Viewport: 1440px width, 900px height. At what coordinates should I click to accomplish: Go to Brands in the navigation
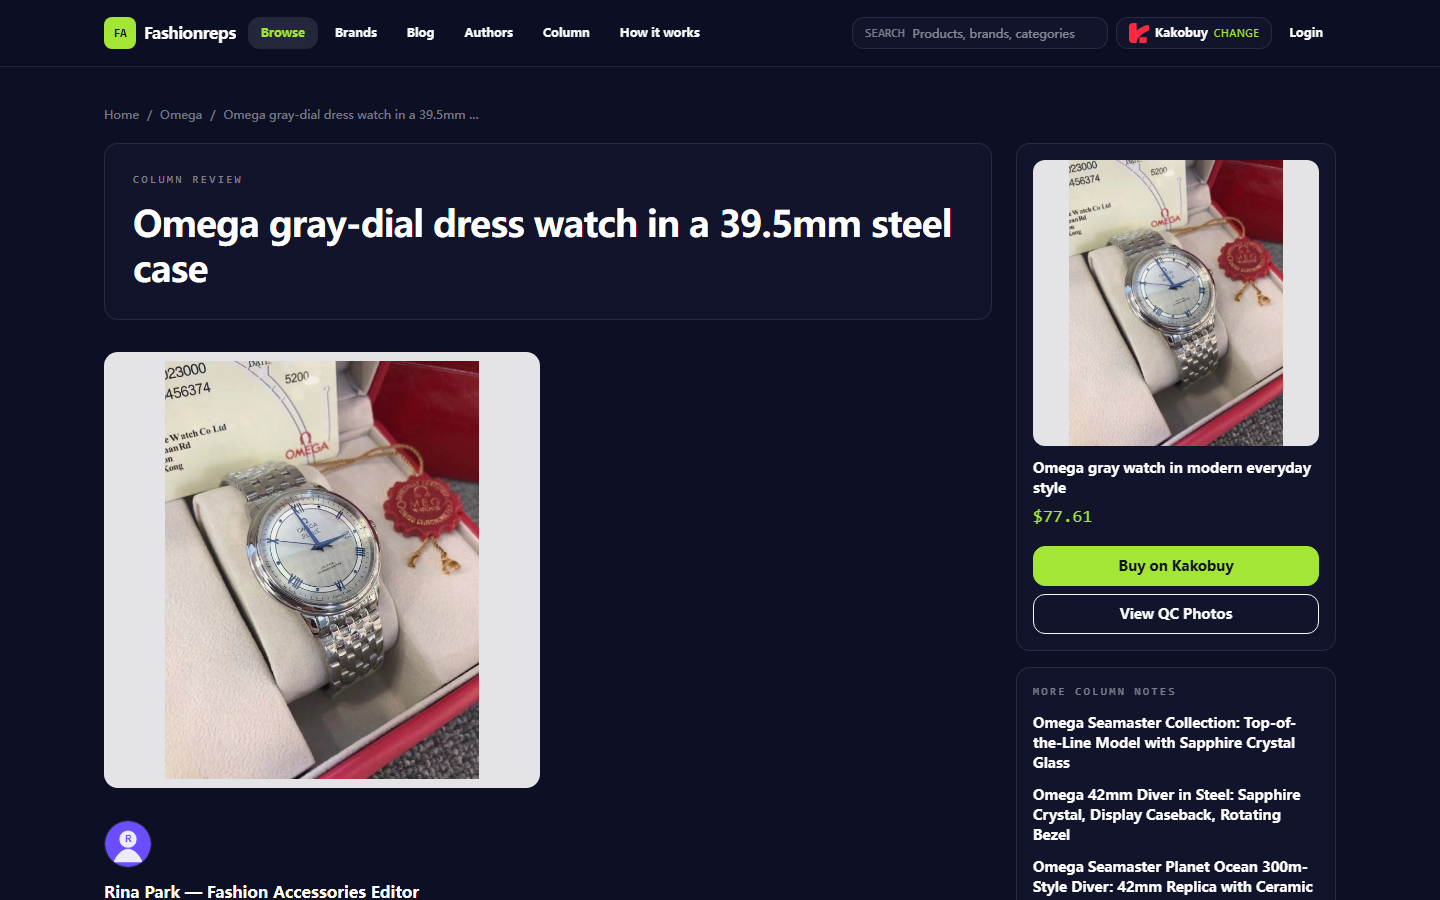356,33
